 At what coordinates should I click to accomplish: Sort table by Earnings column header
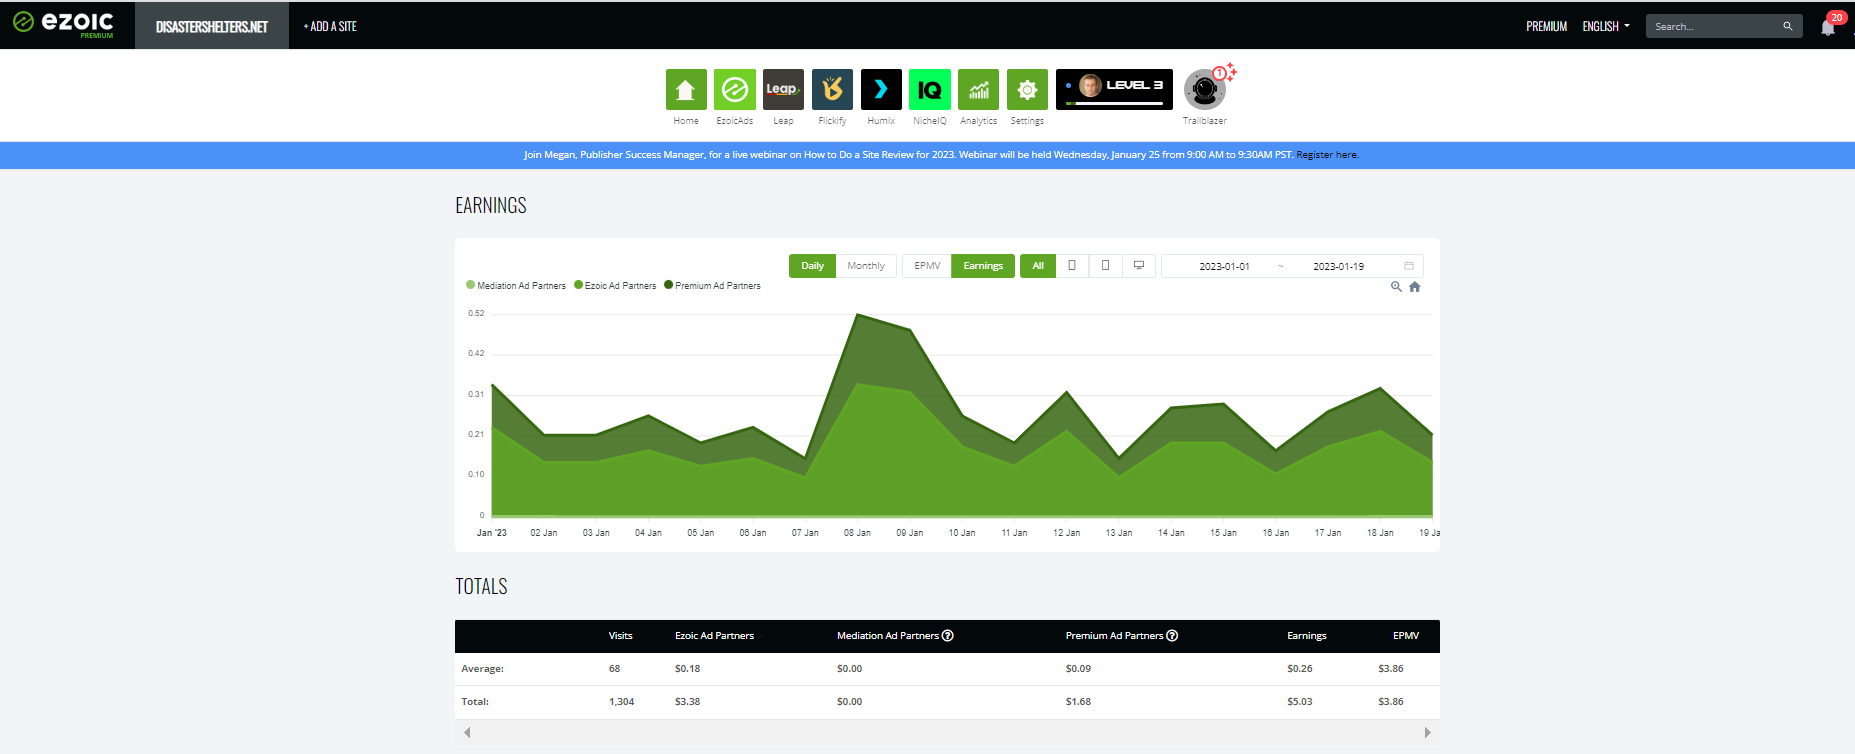click(x=1306, y=636)
